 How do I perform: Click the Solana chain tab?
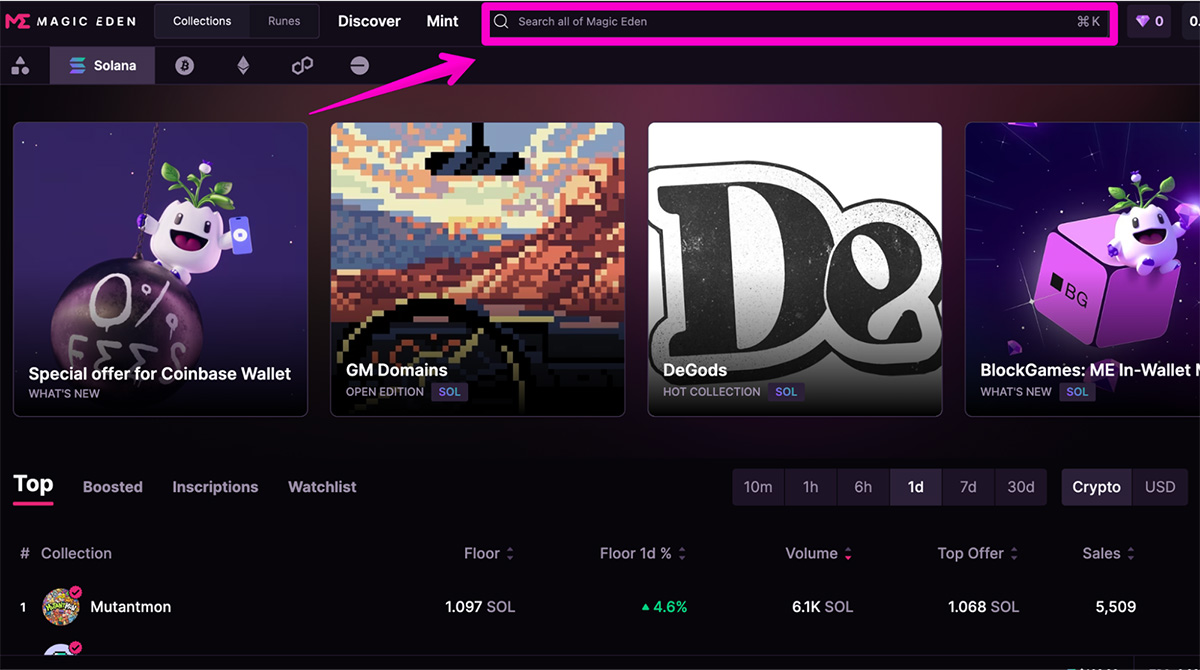102,66
